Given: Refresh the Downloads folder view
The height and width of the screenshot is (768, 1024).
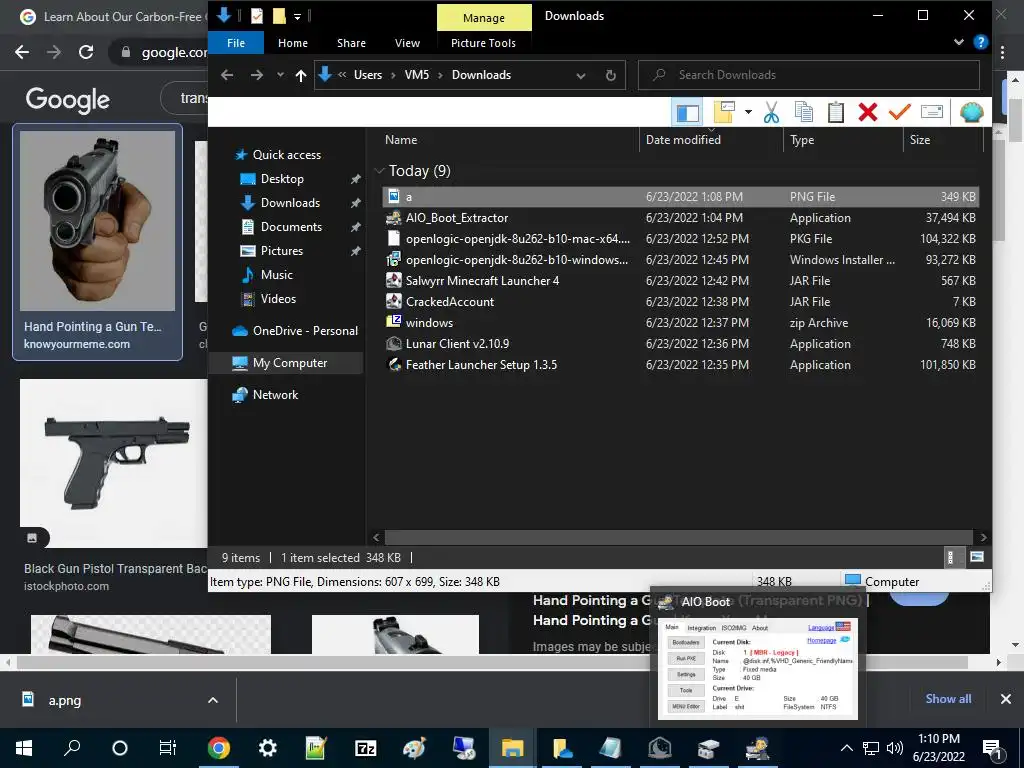Looking at the screenshot, I should click(x=611, y=75).
